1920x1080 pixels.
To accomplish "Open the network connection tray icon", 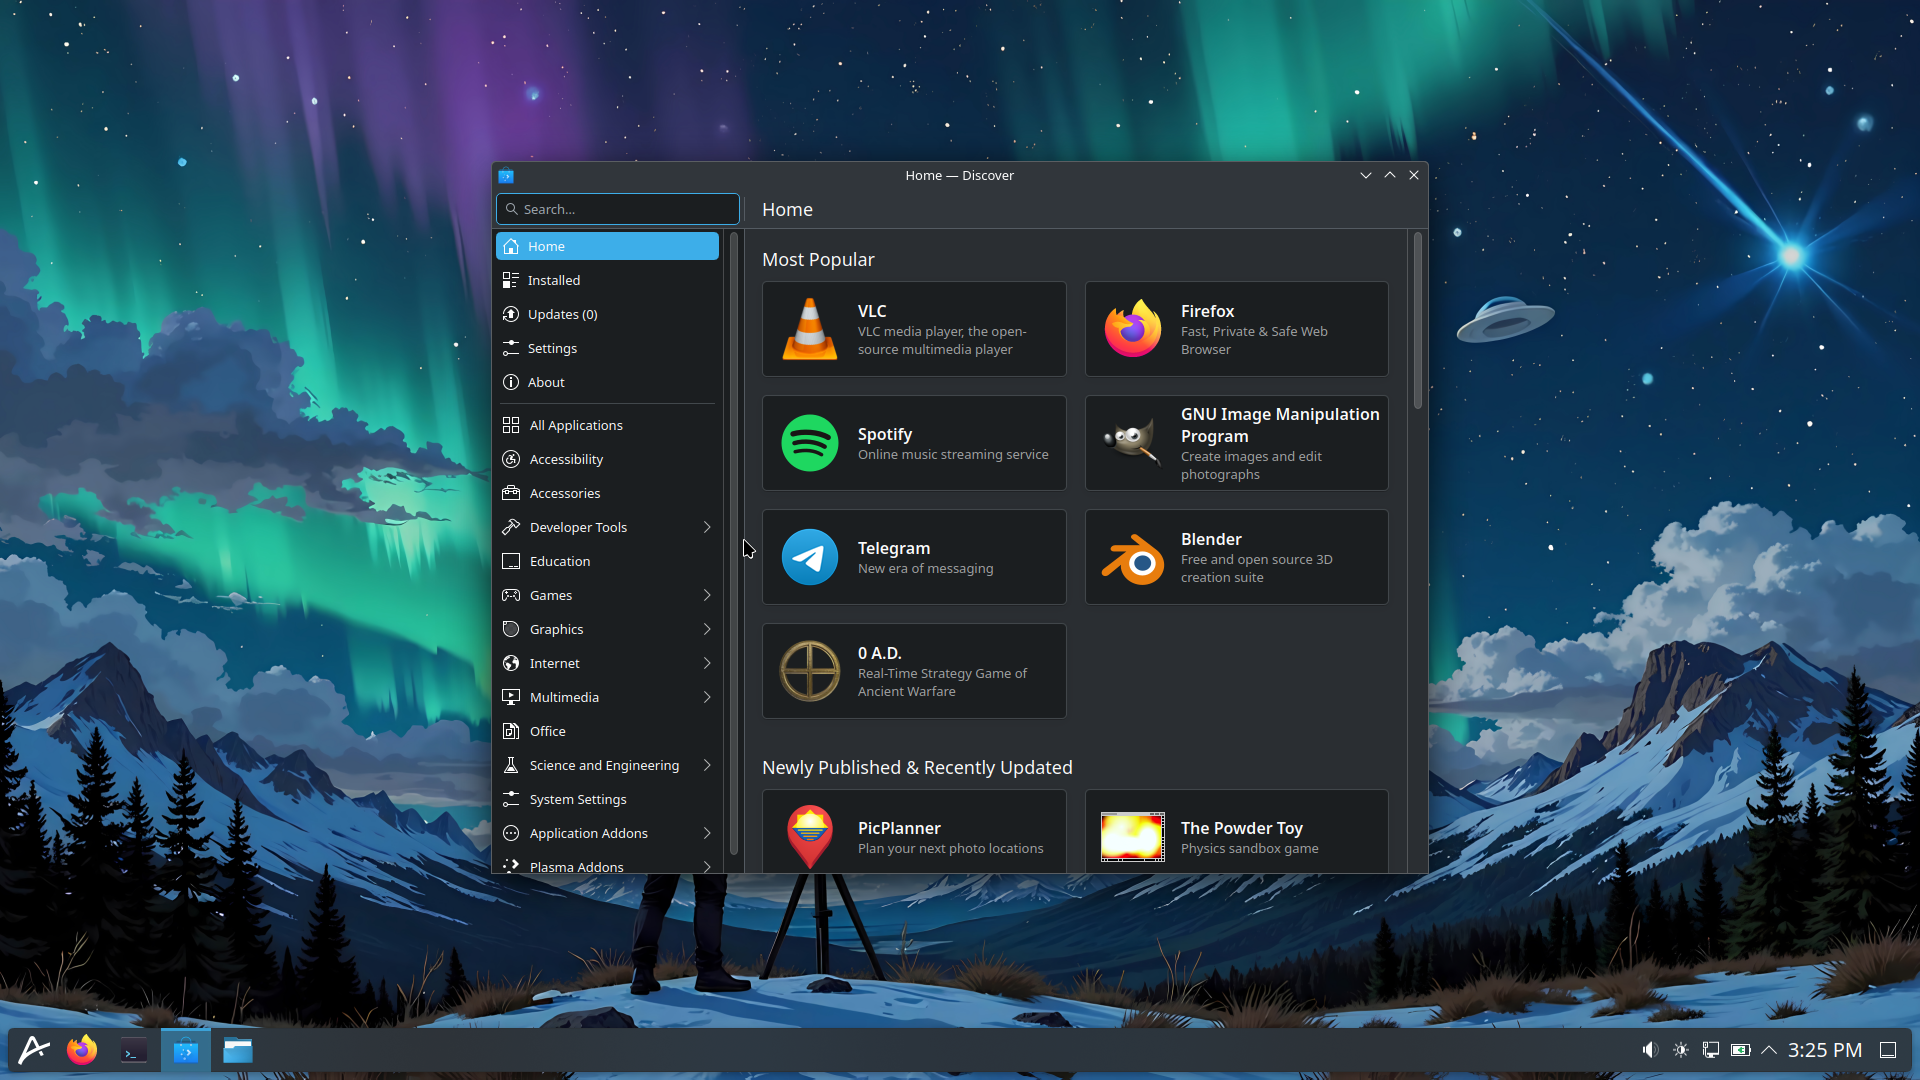I will (1711, 1050).
